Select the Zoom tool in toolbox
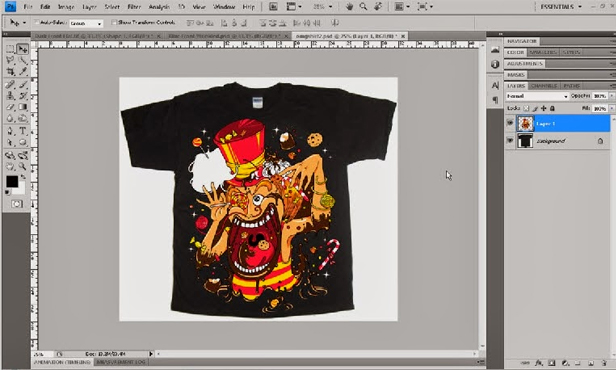 (x=22, y=167)
